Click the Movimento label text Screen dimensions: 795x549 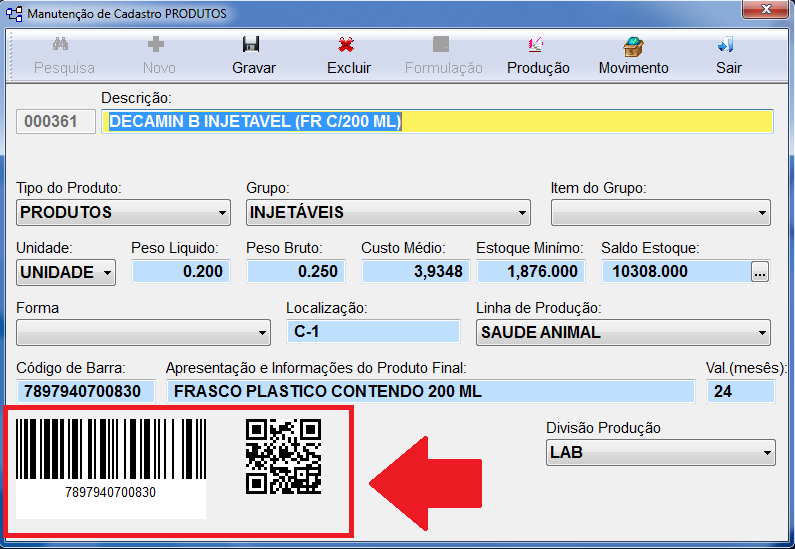point(634,68)
